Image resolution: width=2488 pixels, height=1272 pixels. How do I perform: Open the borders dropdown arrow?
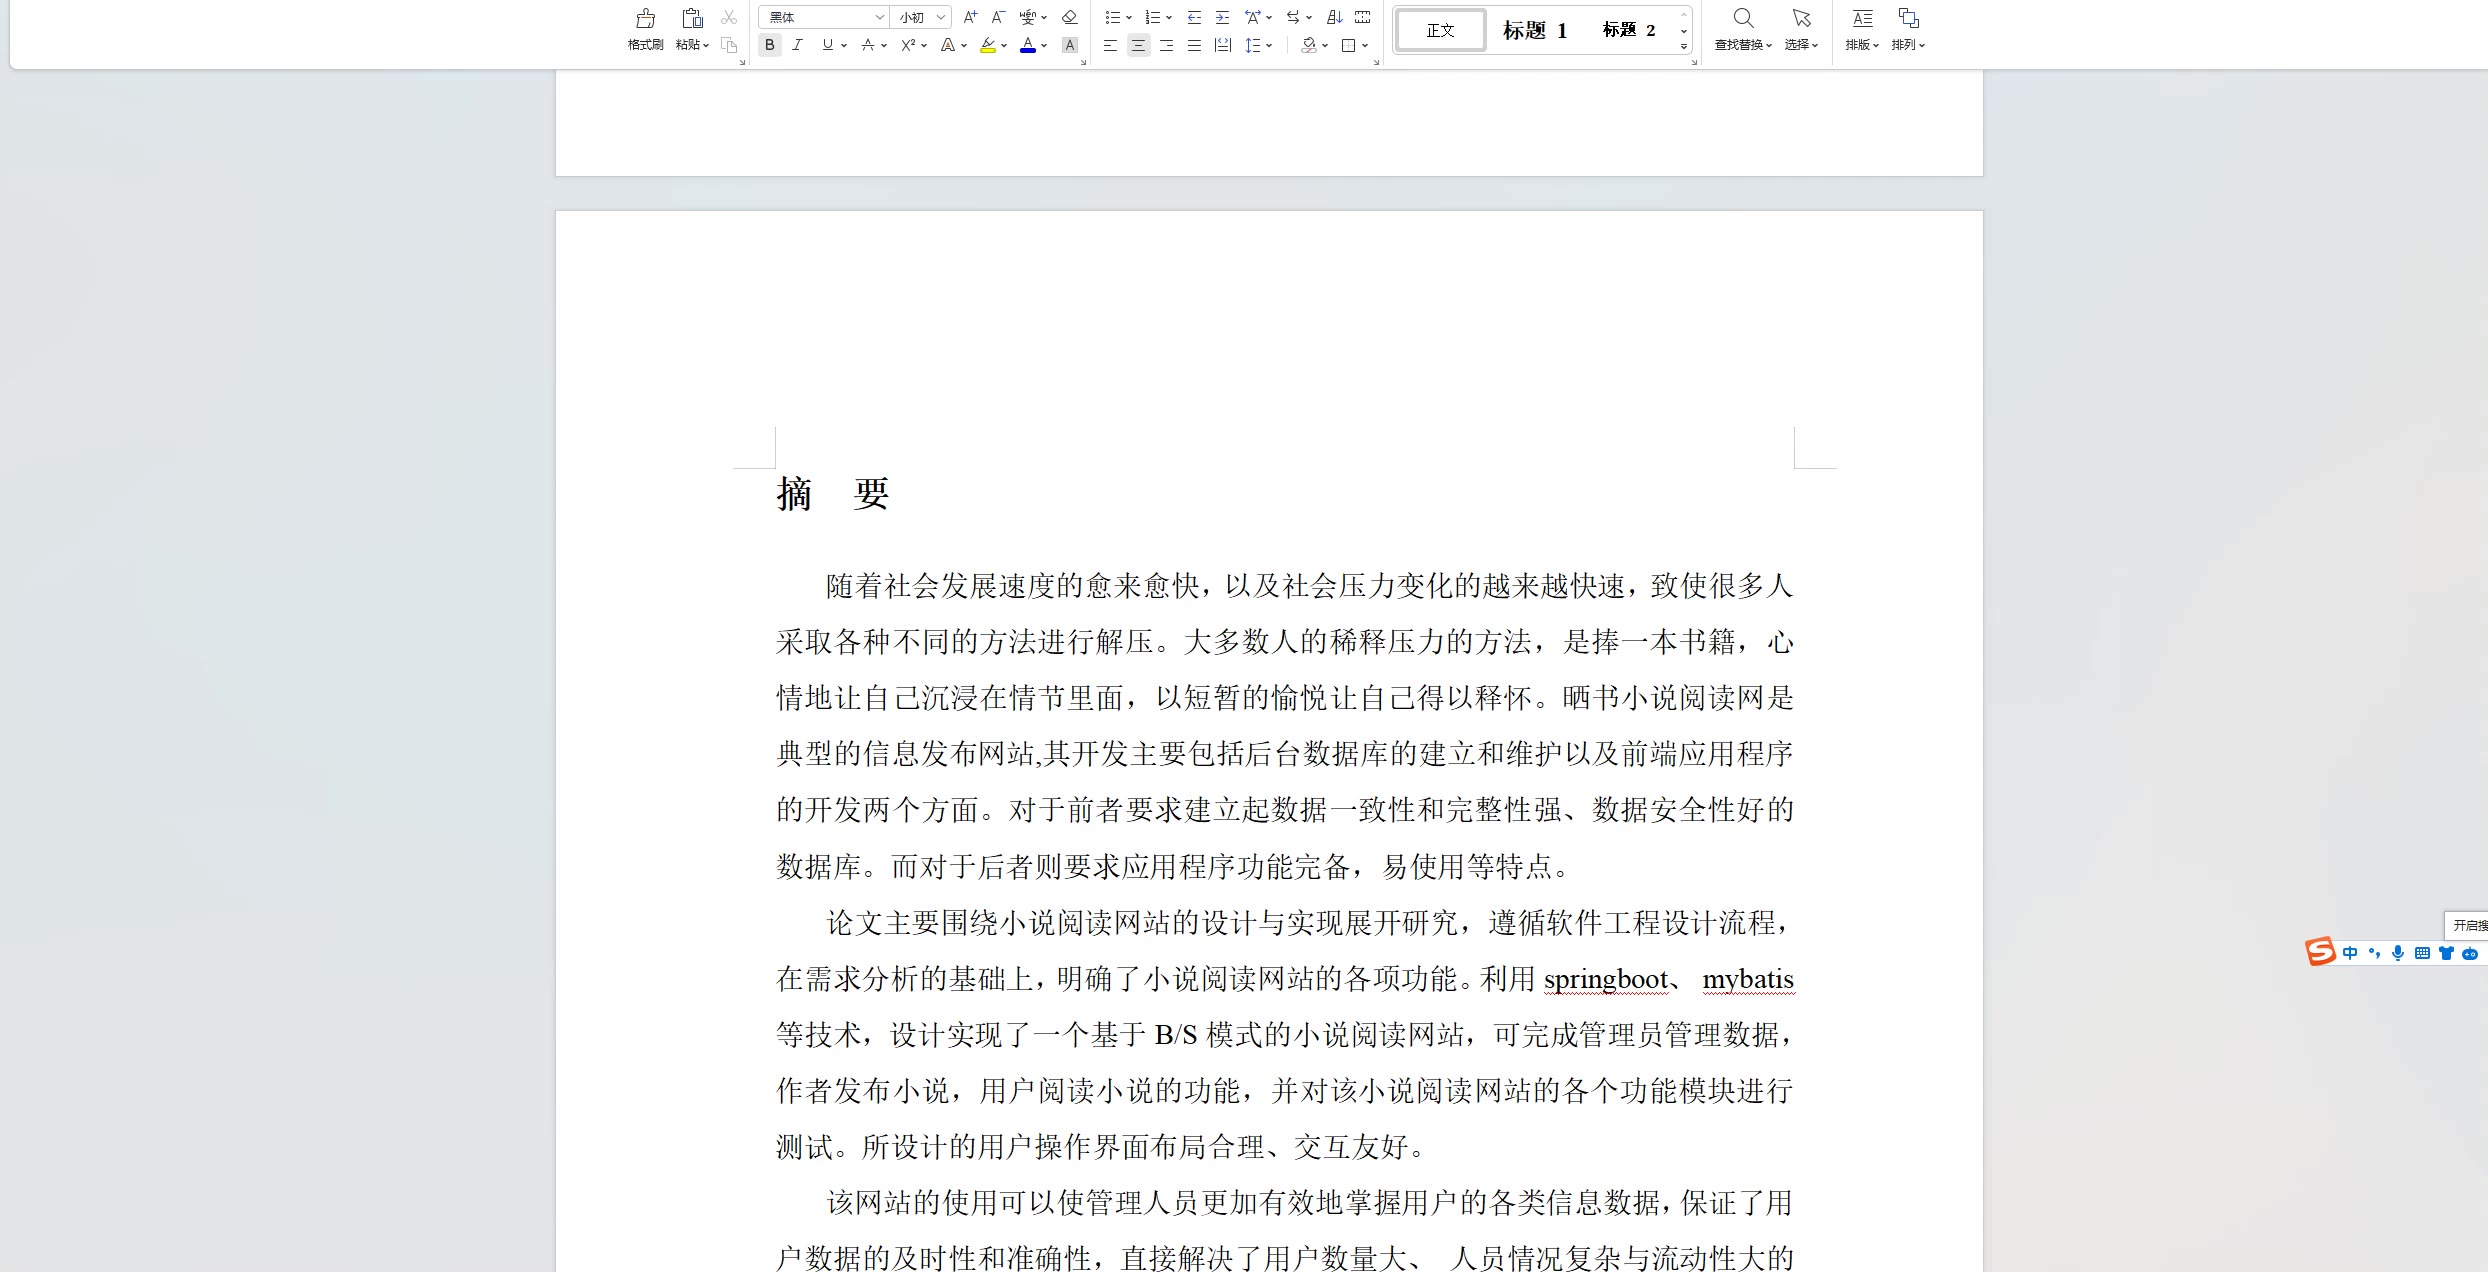pyautogui.click(x=1365, y=45)
